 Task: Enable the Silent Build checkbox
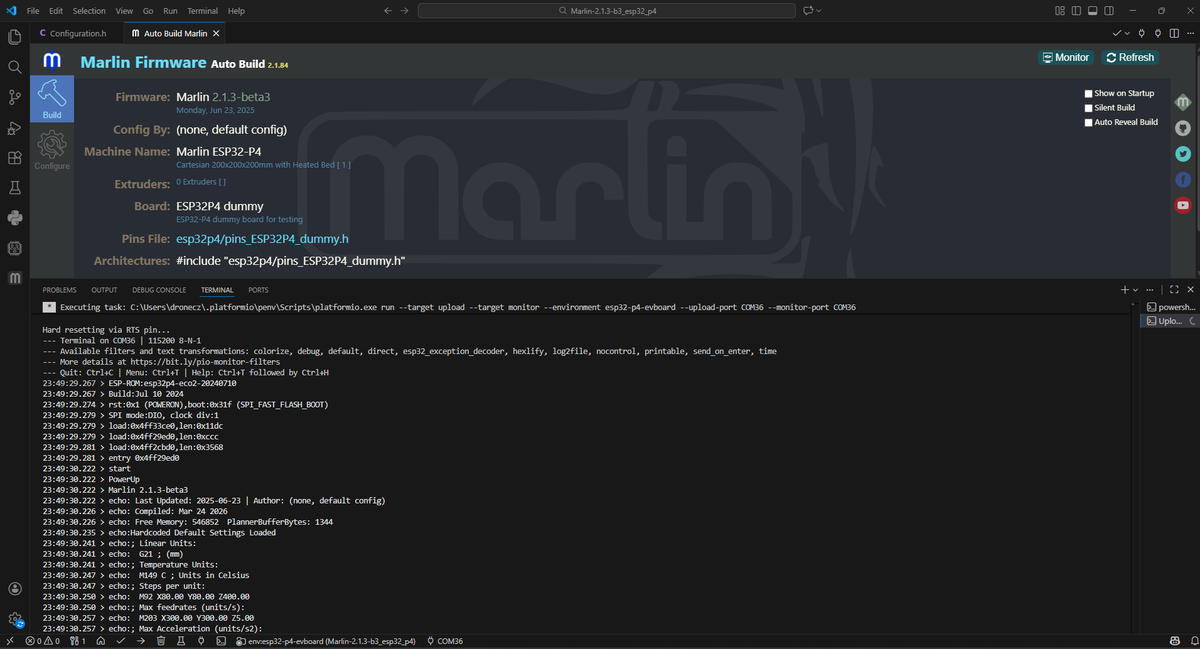1089,108
